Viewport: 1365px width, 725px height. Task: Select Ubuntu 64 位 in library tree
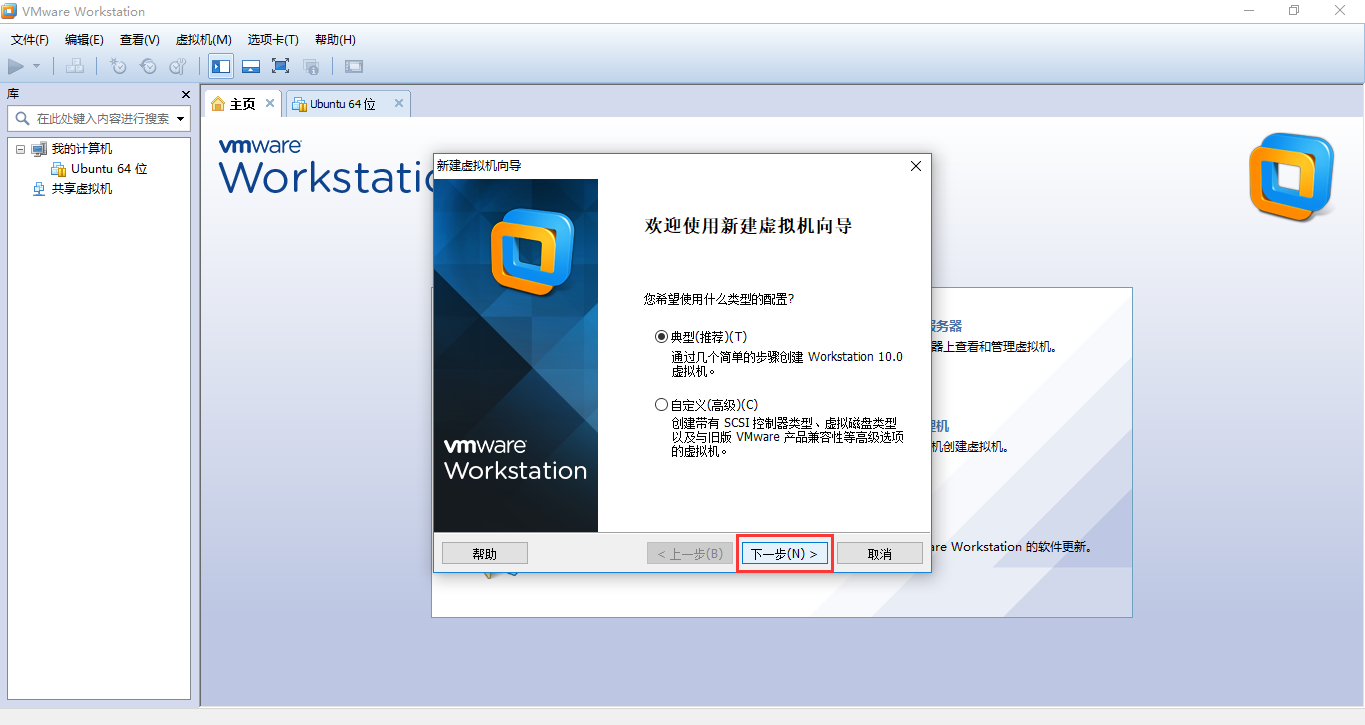pyautogui.click(x=109, y=169)
